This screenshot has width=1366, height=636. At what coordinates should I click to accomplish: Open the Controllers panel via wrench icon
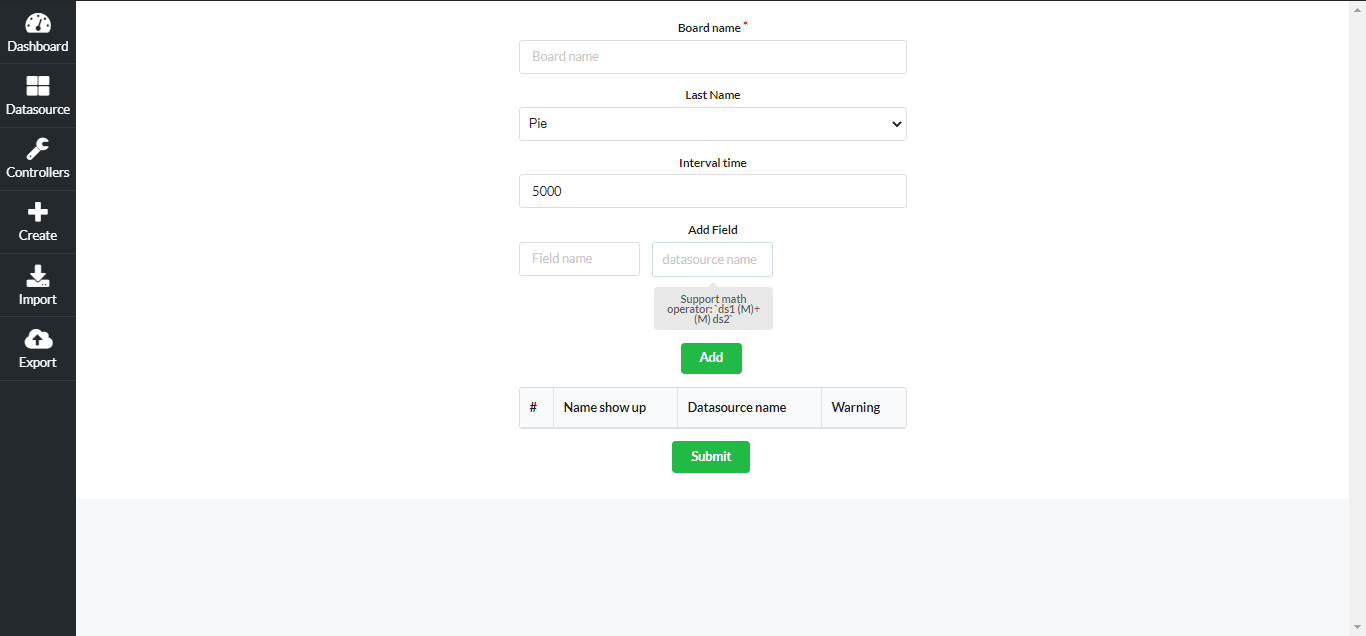[x=37, y=158]
